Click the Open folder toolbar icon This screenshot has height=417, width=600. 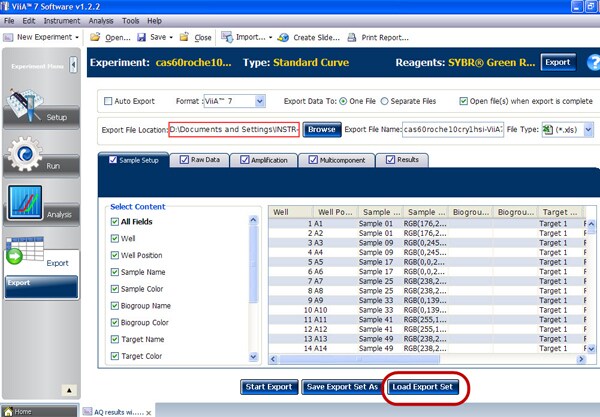coord(95,37)
